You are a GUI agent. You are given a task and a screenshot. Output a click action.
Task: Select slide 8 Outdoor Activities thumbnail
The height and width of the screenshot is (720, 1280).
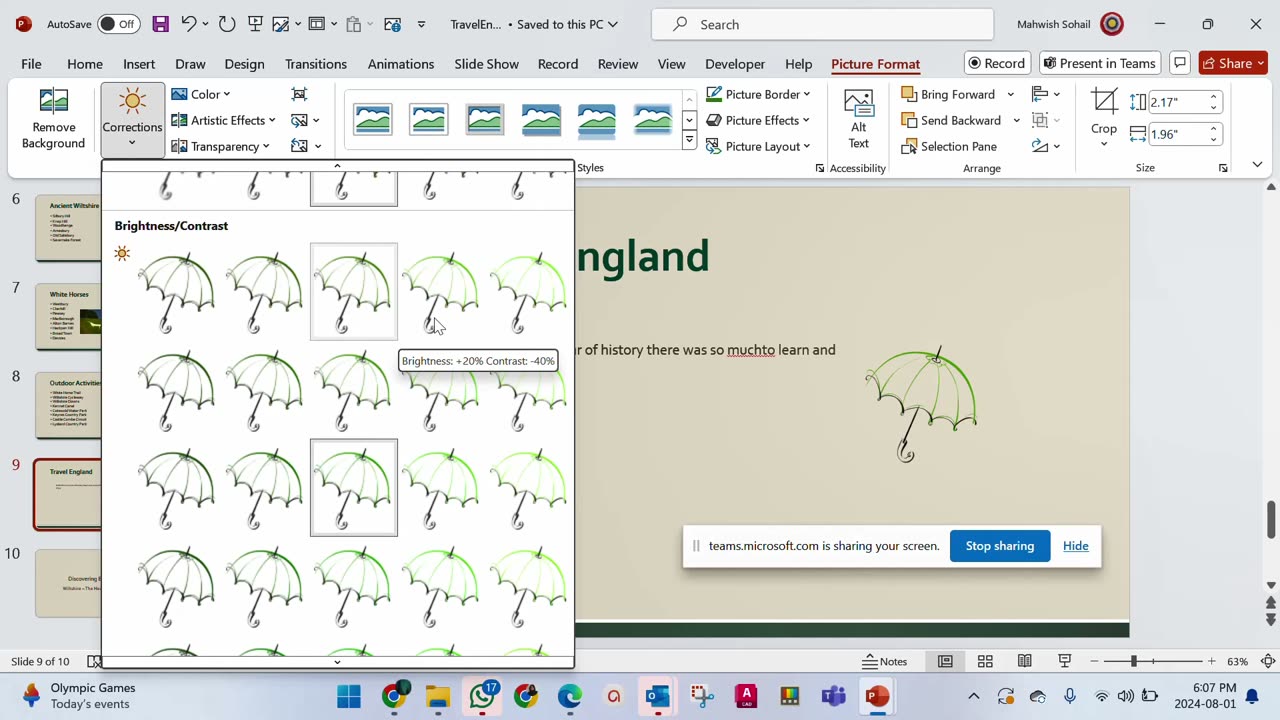point(69,406)
